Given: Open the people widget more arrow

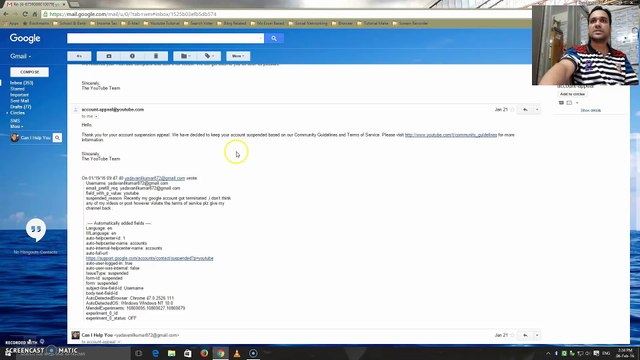Looking at the screenshot, I should pos(577,103).
